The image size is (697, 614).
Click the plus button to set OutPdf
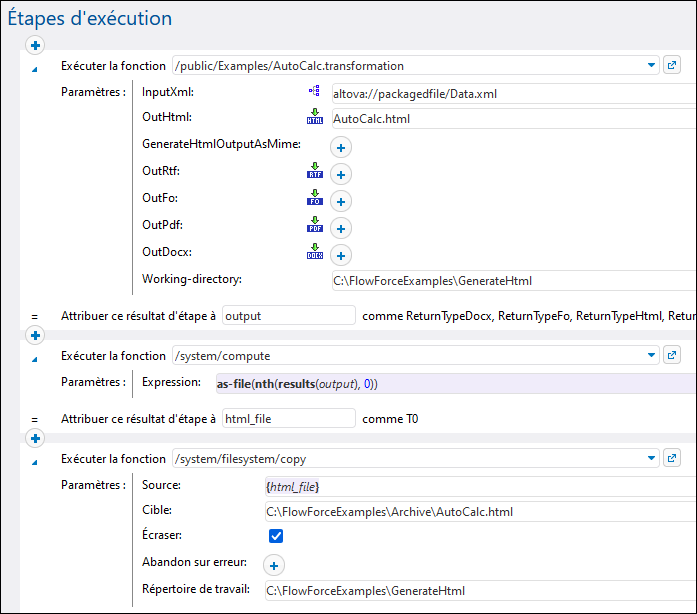[340, 228]
